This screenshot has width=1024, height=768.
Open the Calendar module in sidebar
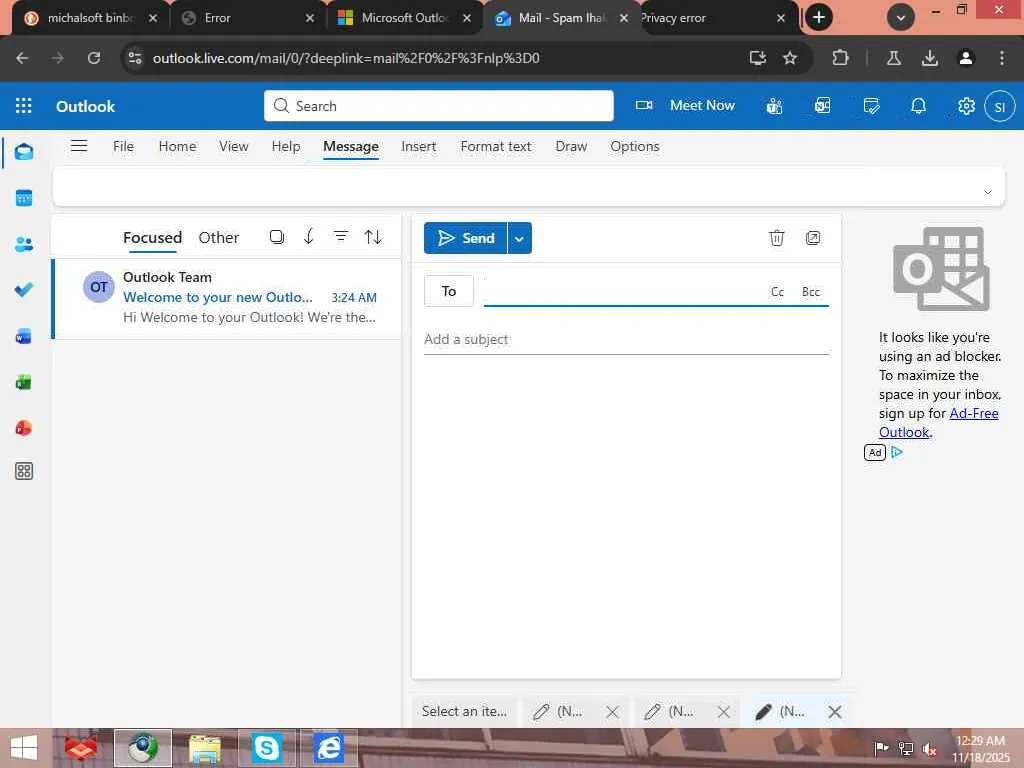coord(24,198)
